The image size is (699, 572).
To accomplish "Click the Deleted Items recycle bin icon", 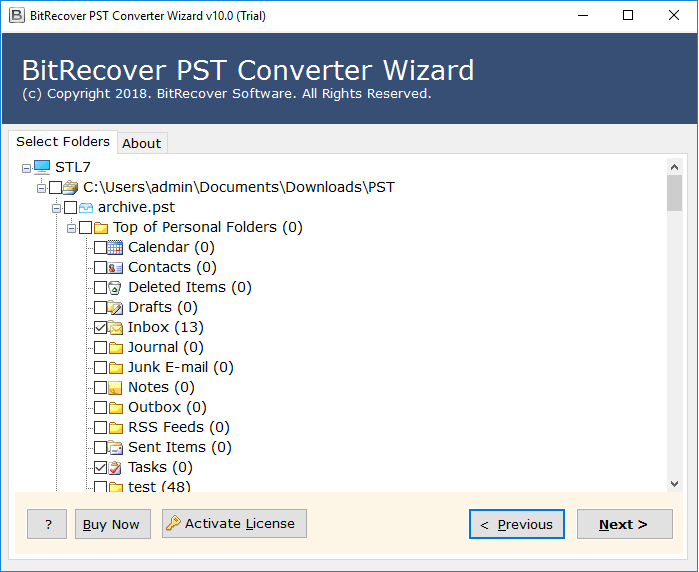I will [x=115, y=288].
